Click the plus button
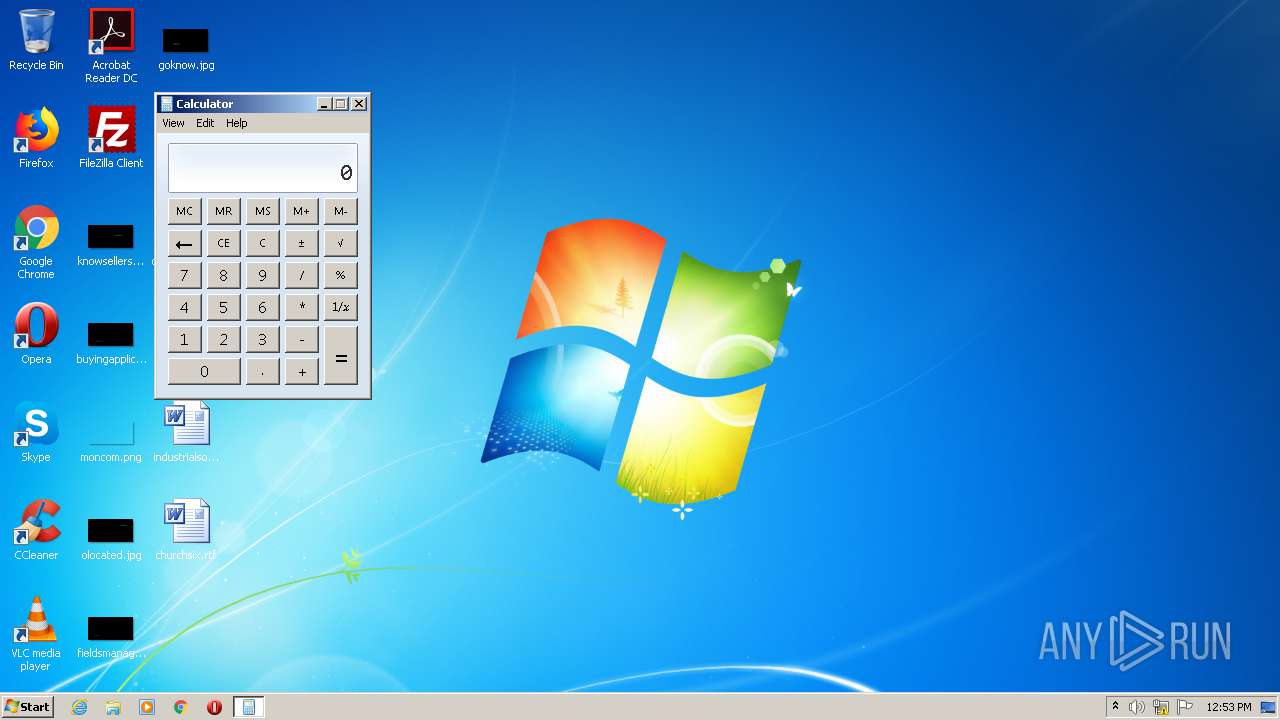Viewport: 1280px width, 720px height. [301, 371]
